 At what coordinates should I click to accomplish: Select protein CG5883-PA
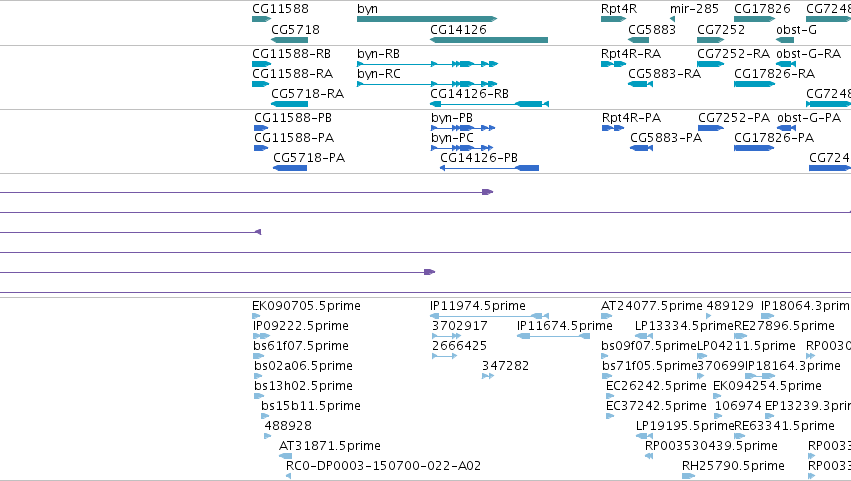pyautogui.click(x=666, y=137)
